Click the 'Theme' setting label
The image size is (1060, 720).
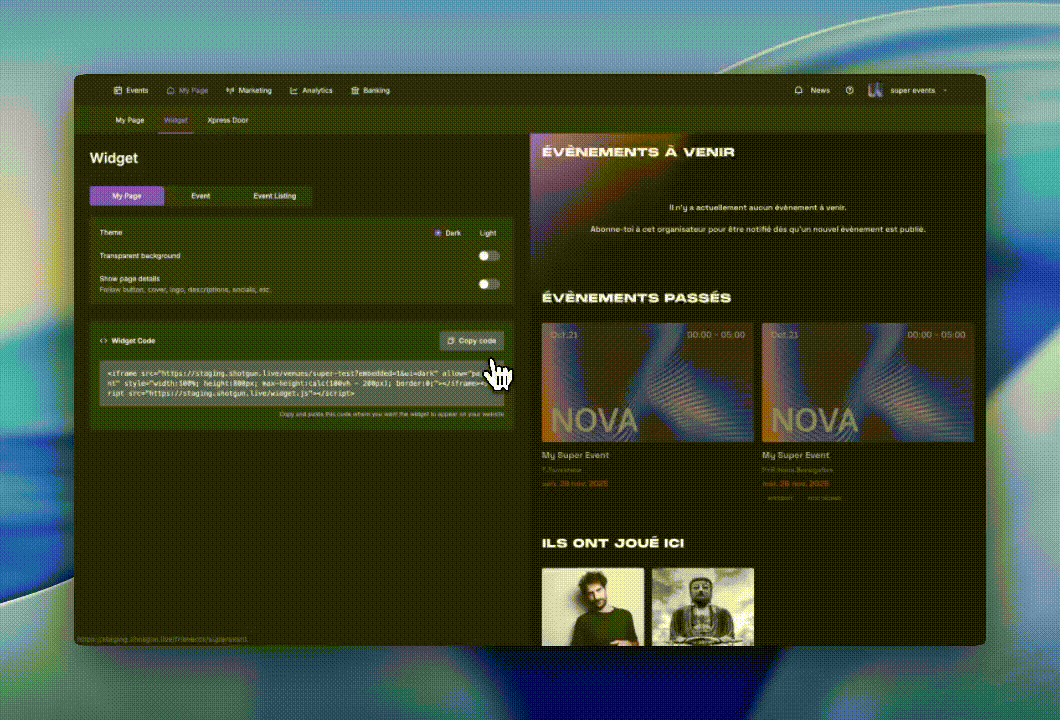coord(111,233)
